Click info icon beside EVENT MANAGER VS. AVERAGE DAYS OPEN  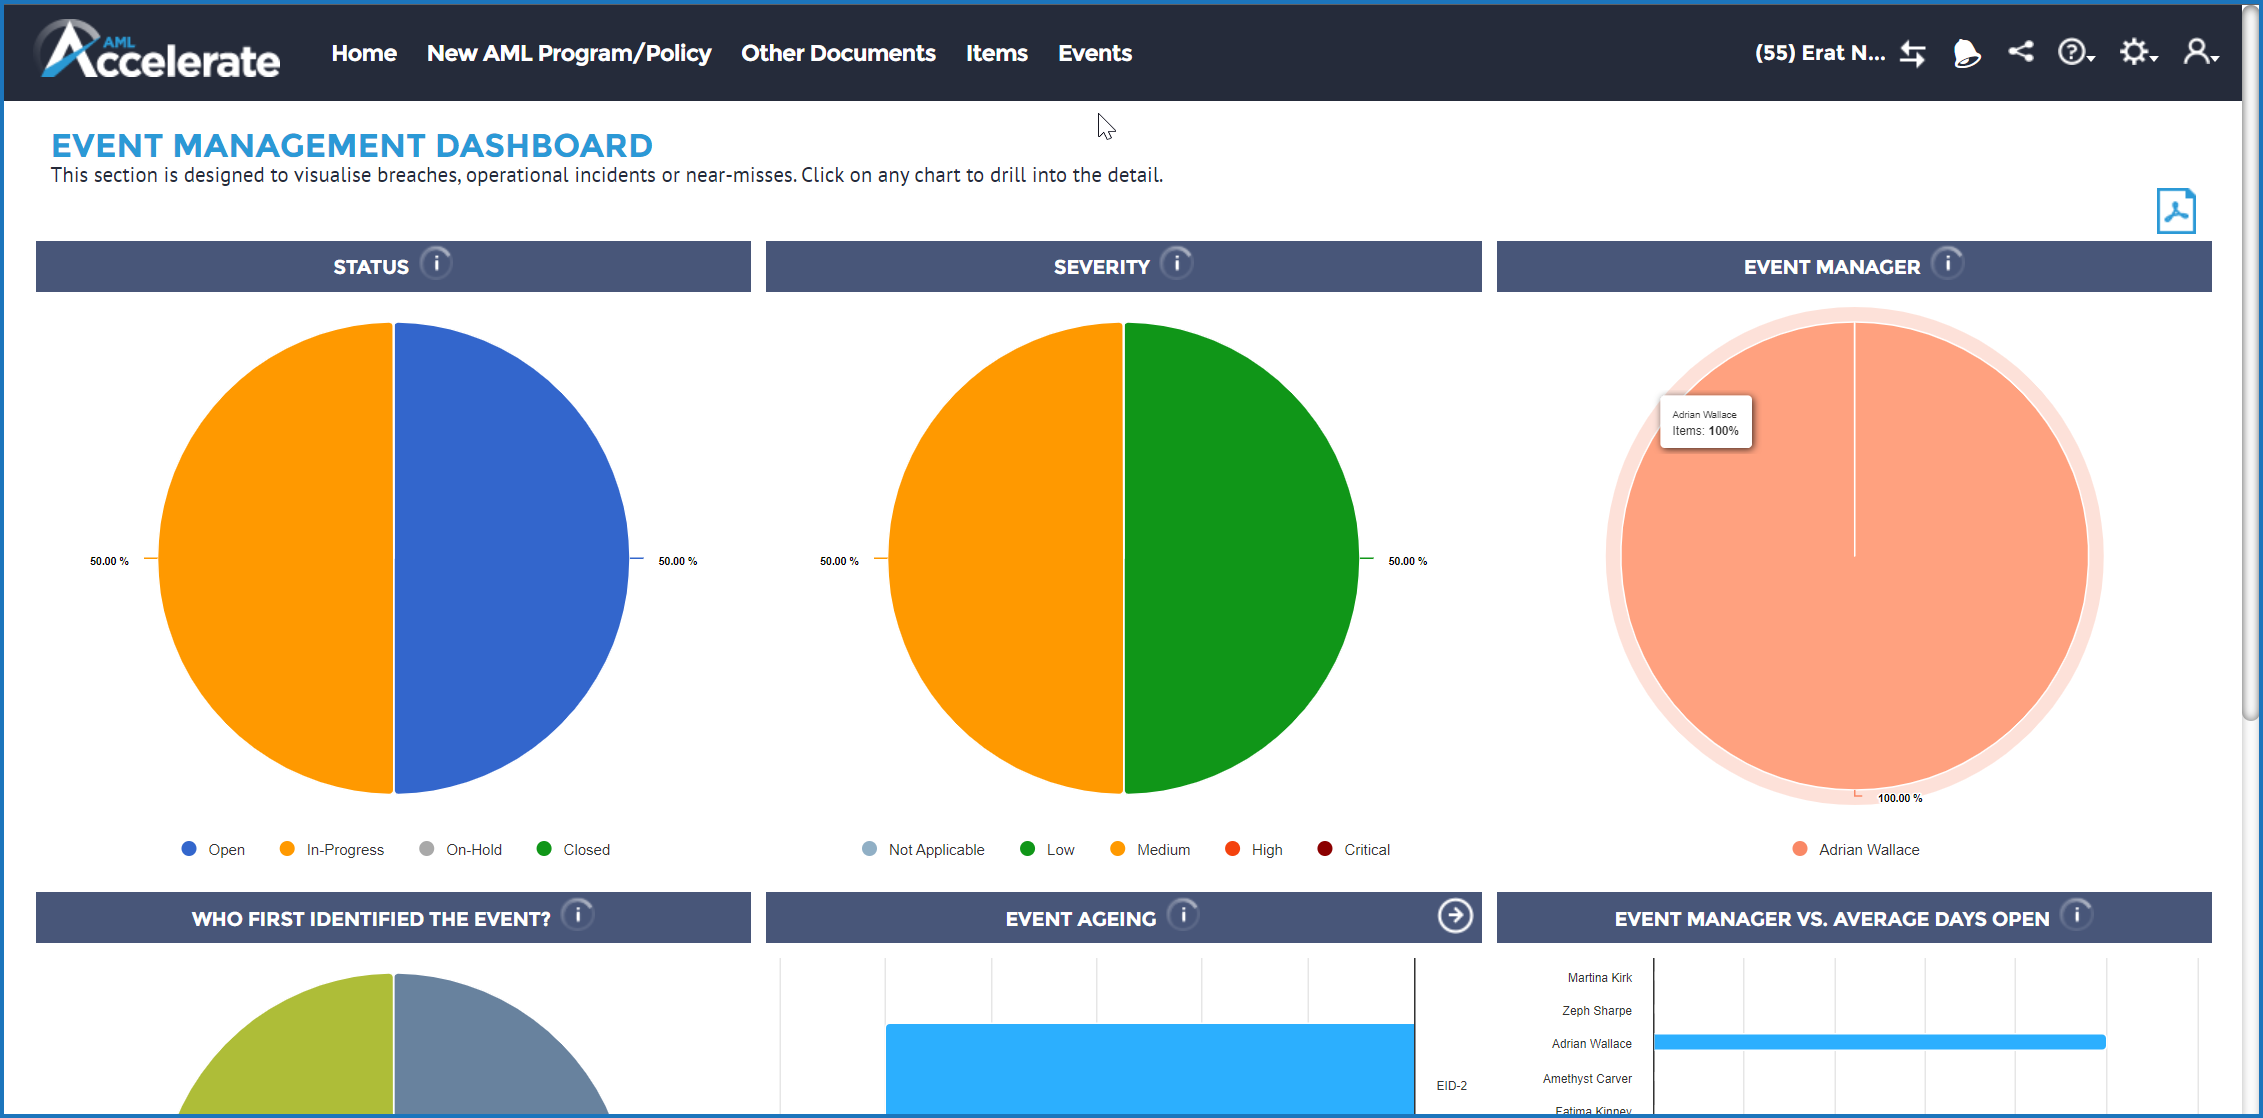pyautogui.click(x=2077, y=915)
